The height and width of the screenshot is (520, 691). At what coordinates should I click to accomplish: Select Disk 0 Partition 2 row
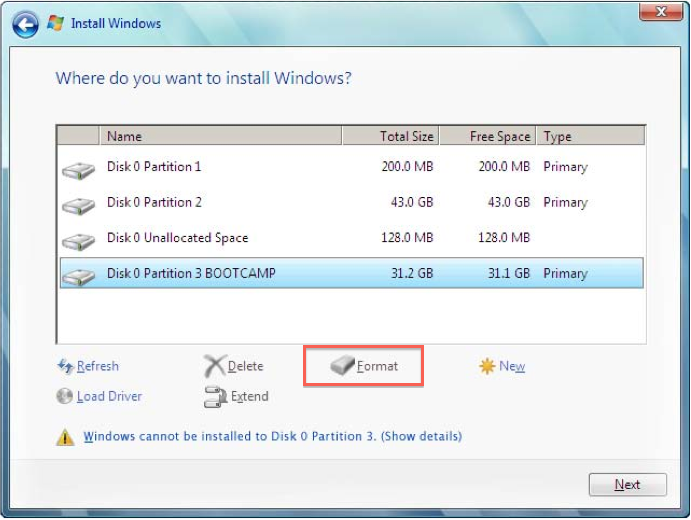351,202
